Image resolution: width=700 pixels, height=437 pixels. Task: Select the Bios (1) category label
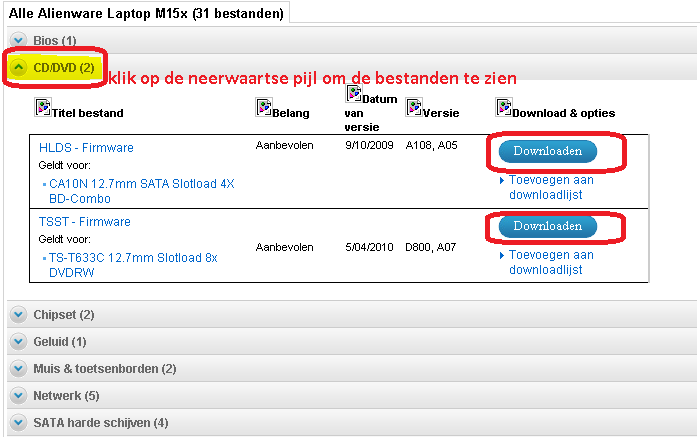(54, 41)
